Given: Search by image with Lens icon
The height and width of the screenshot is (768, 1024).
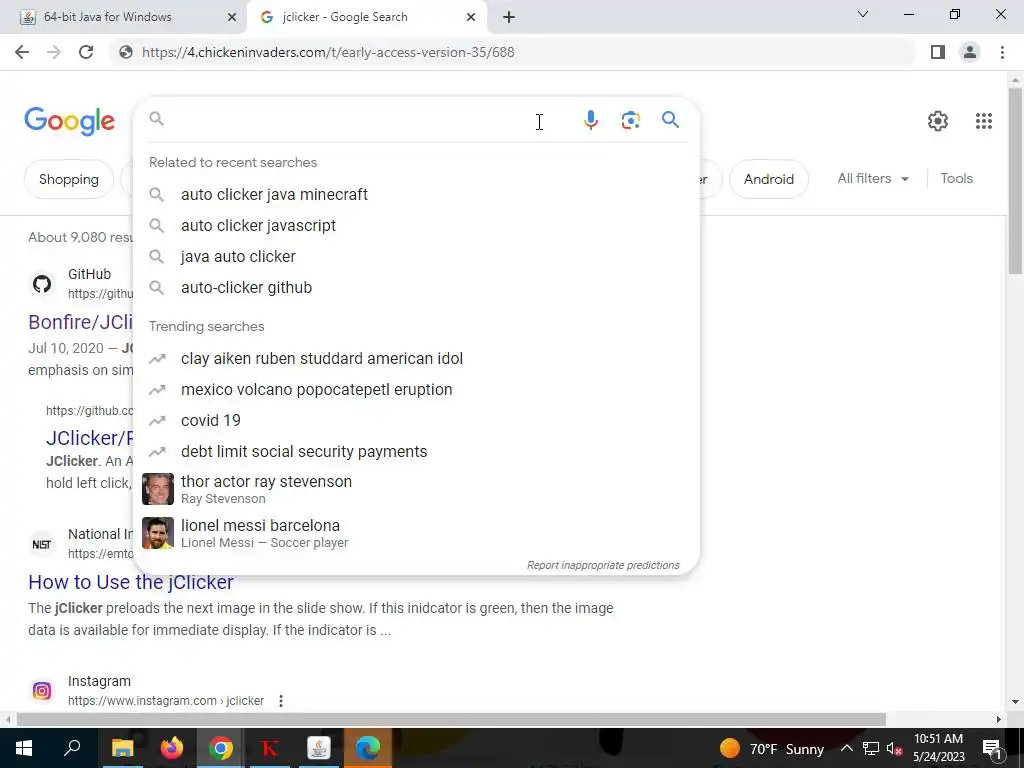Looking at the screenshot, I should point(630,120).
